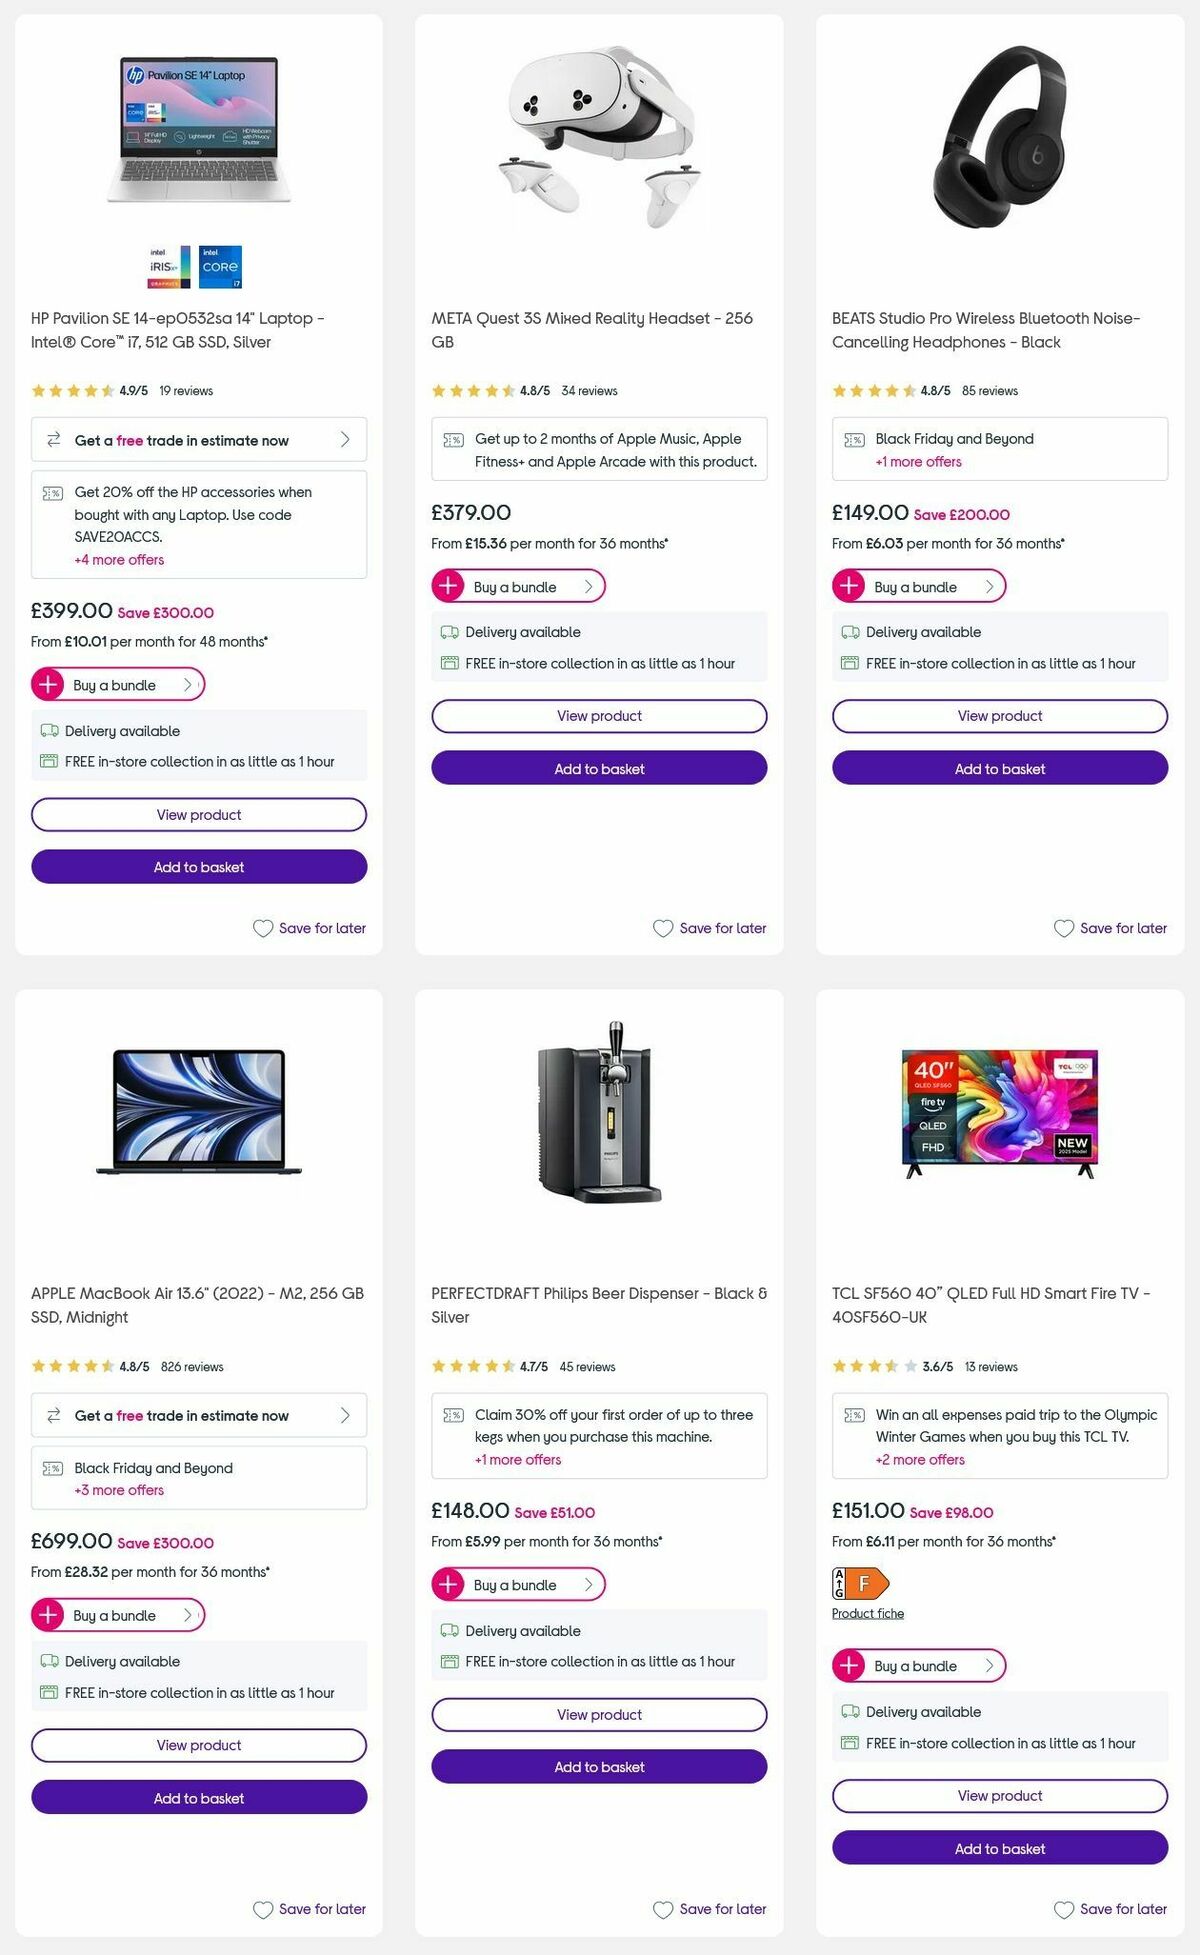The image size is (1200, 1955).
Task: Save the META Quest 3S for later
Action: [x=710, y=928]
